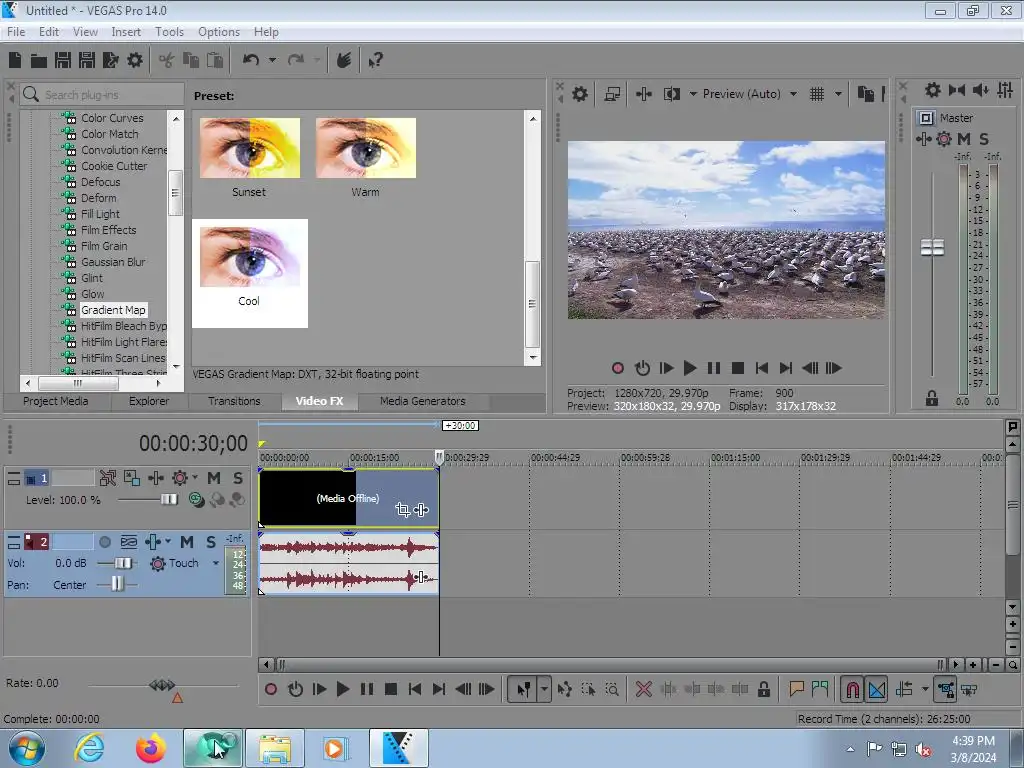Open the File menu
Screen dimensions: 1024x768
pyautogui.click(x=16, y=31)
